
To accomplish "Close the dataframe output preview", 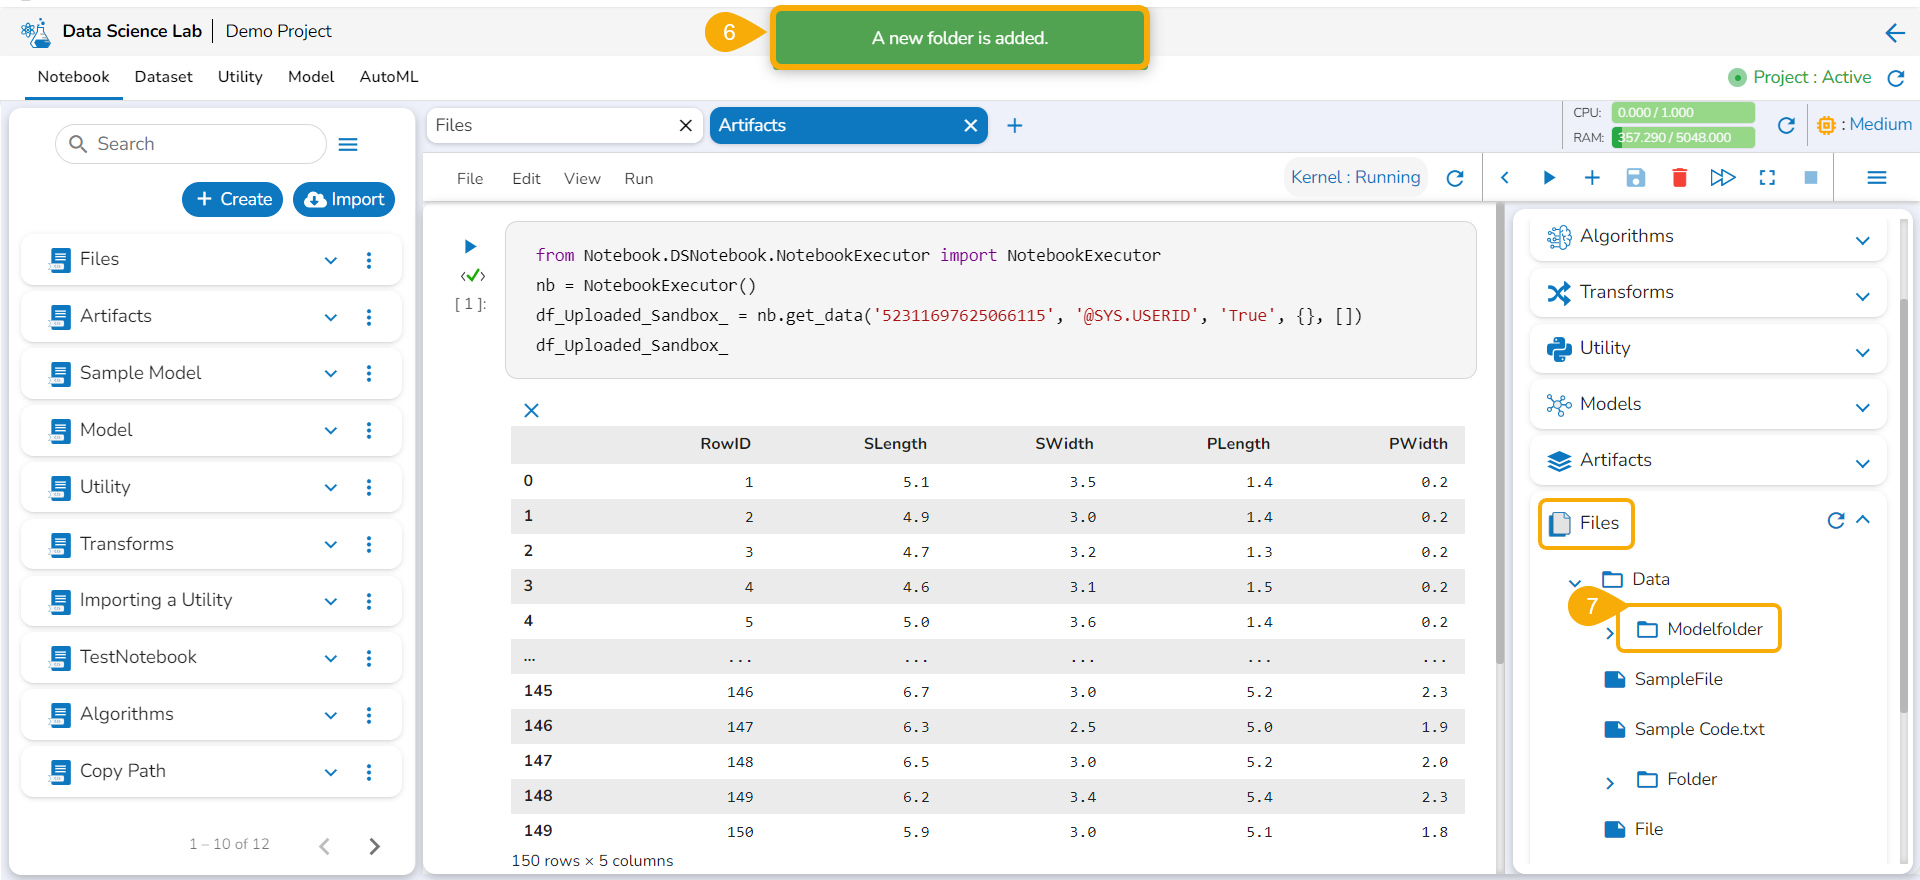I will 531,411.
